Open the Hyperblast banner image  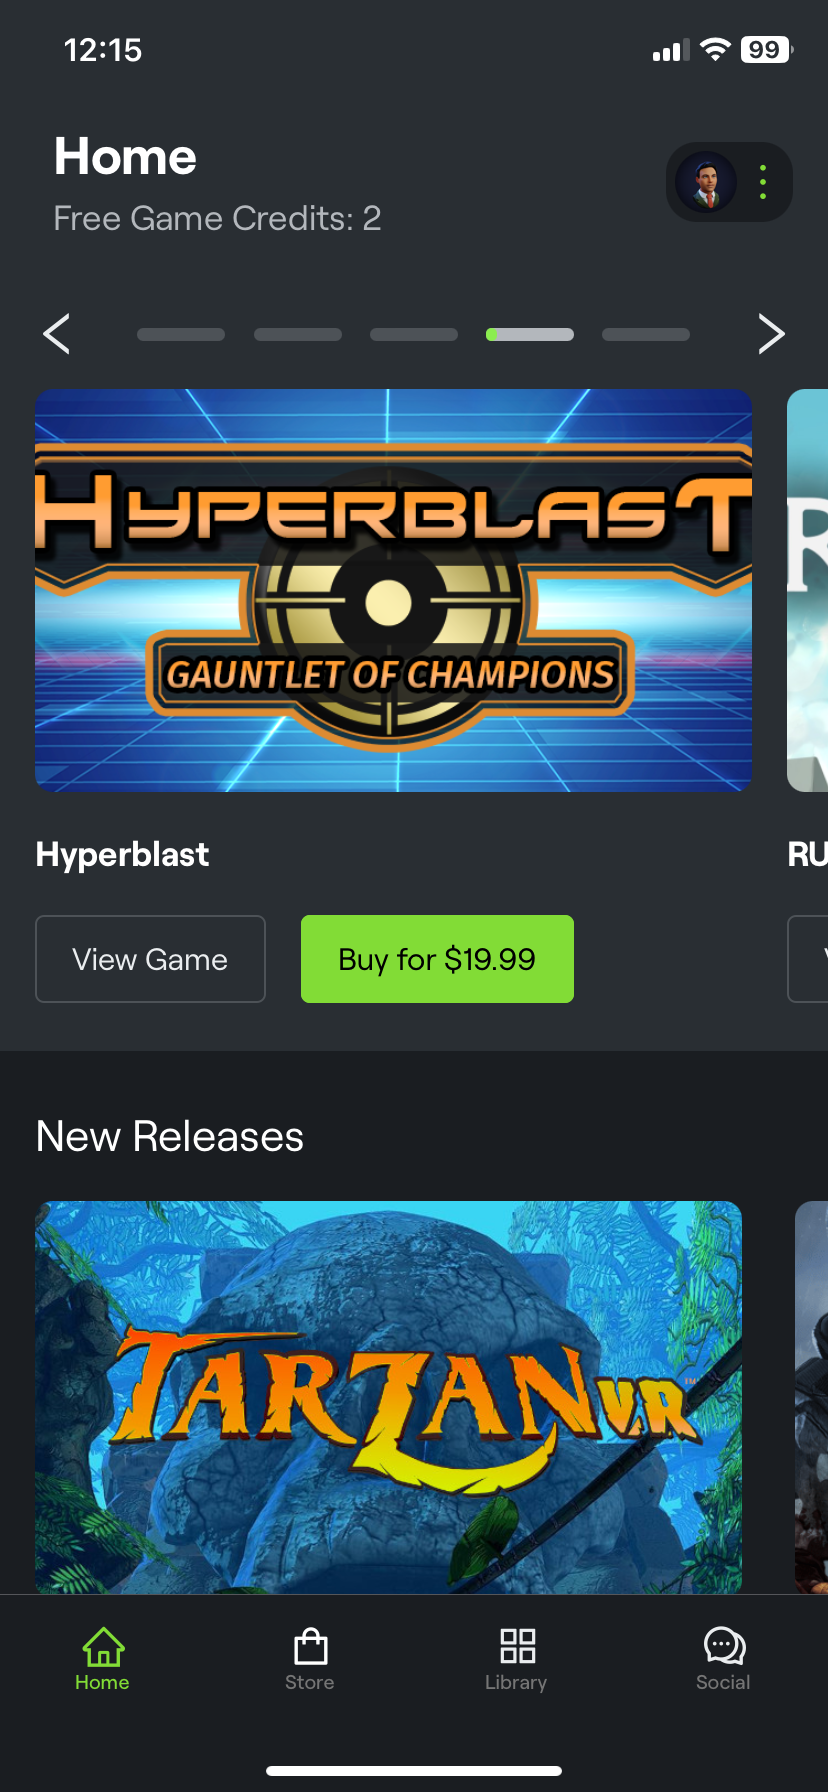tap(393, 590)
